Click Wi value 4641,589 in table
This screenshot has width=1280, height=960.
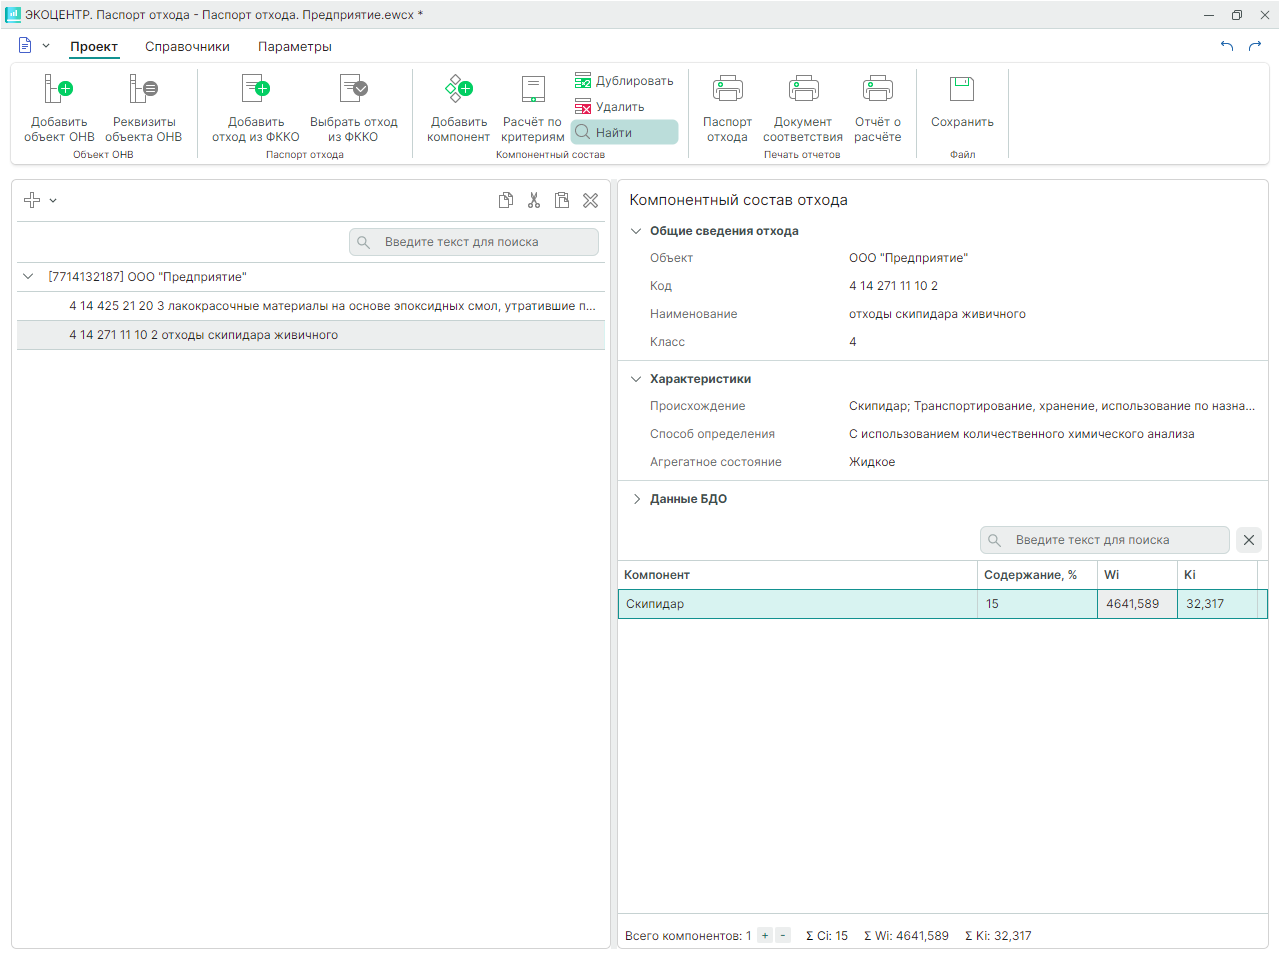click(1137, 604)
